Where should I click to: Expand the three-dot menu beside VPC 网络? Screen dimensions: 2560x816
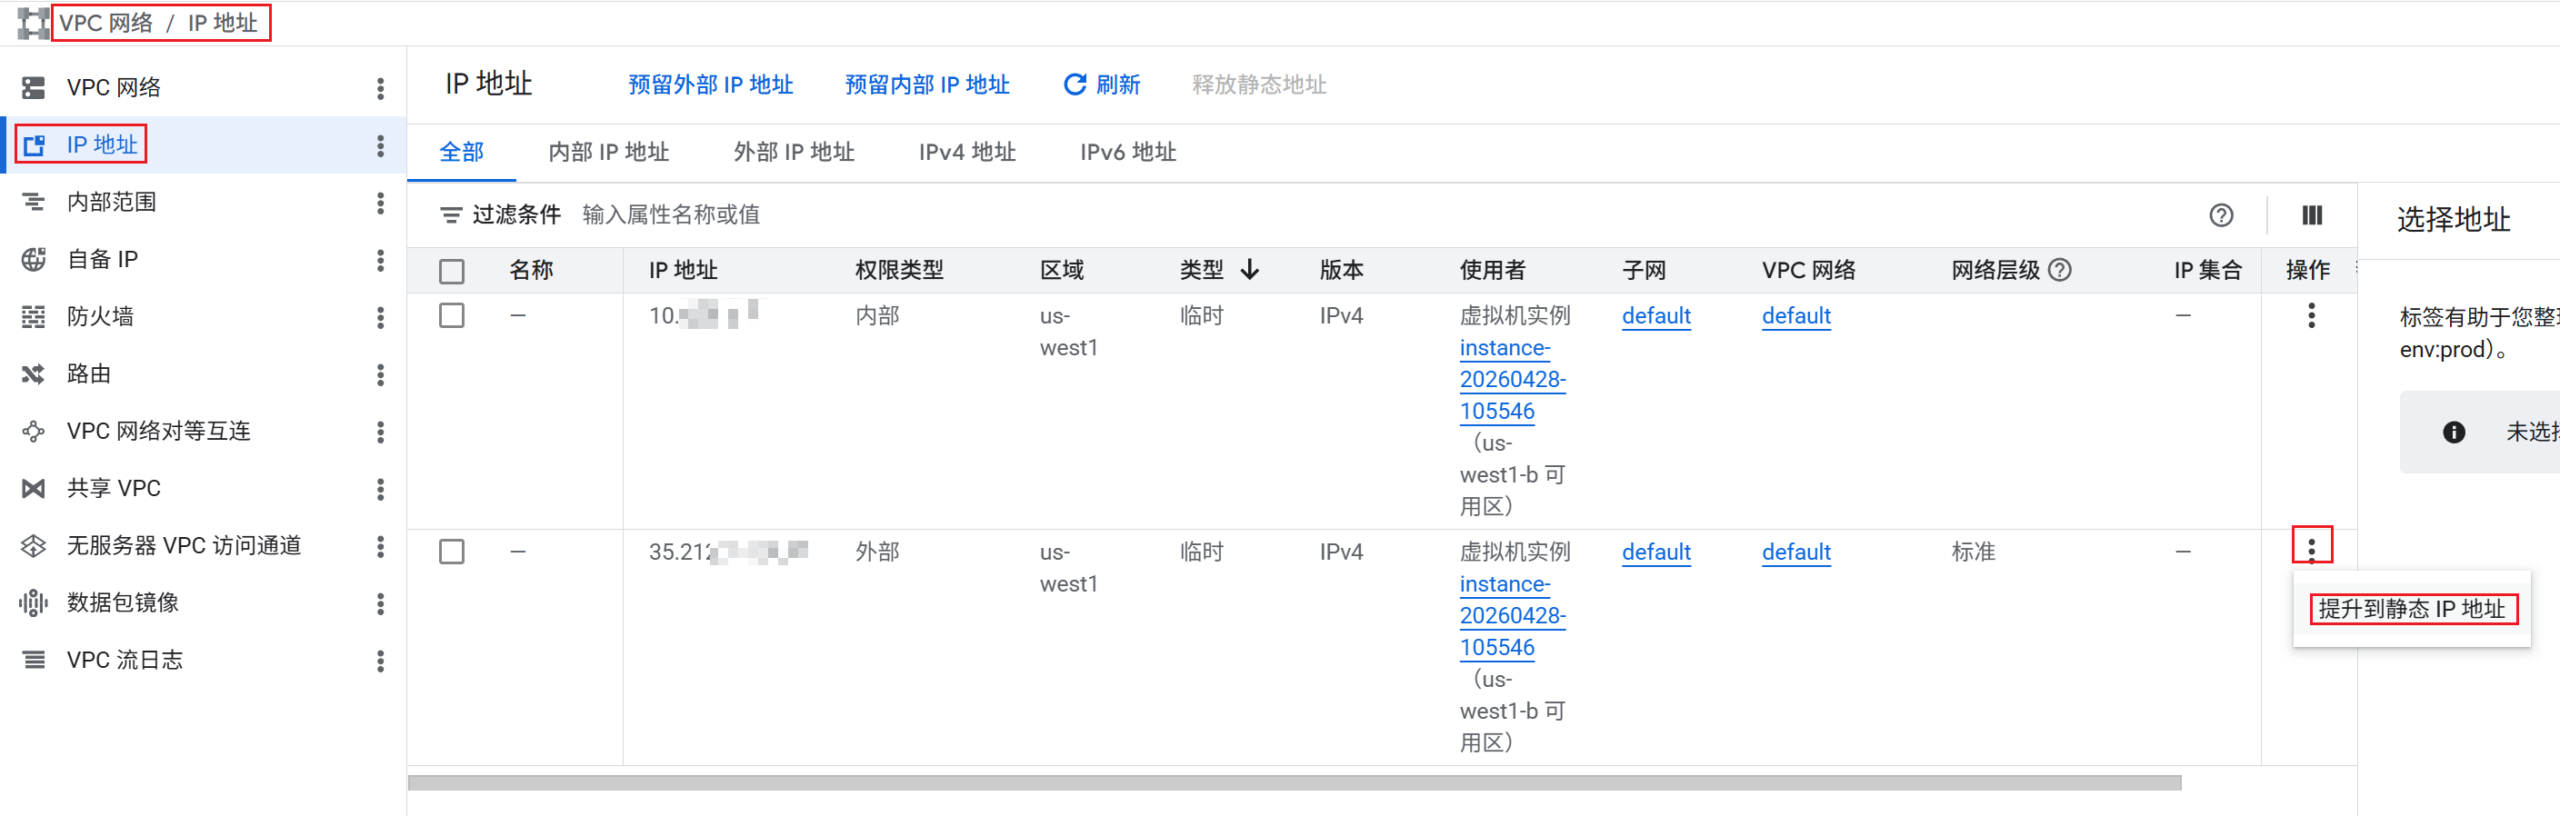(380, 88)
